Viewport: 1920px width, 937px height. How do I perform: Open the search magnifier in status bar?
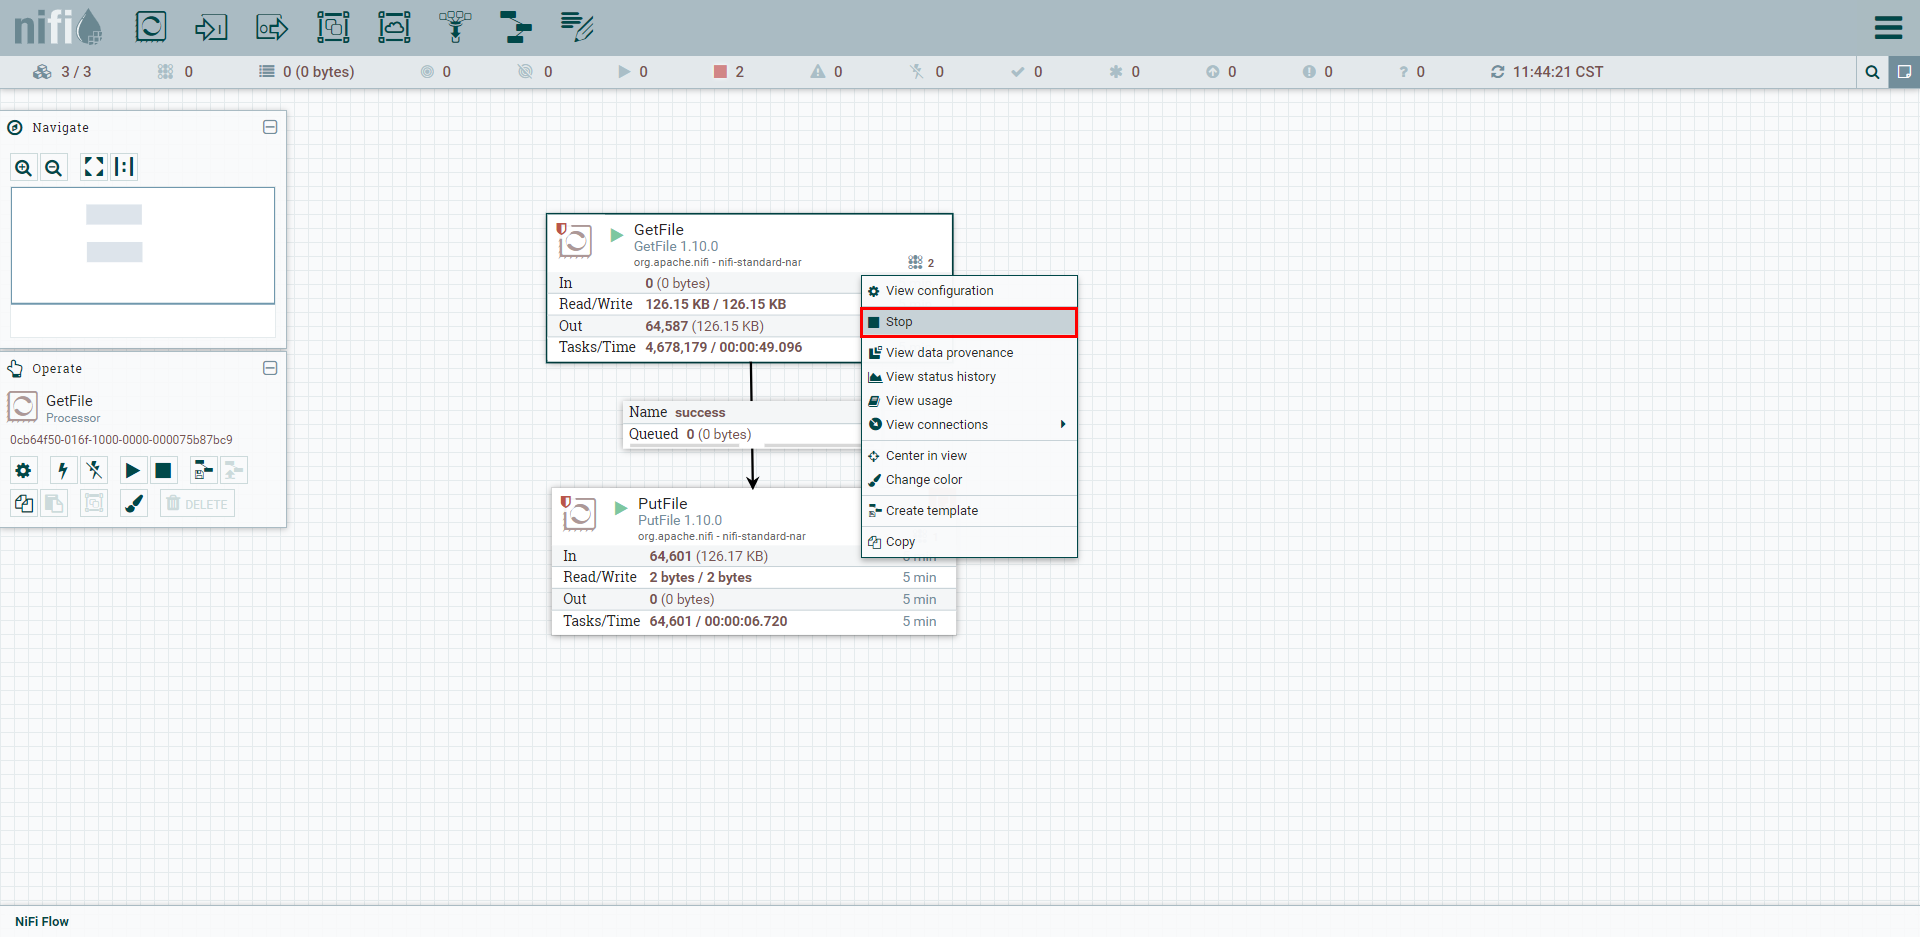pos(1872,72)
